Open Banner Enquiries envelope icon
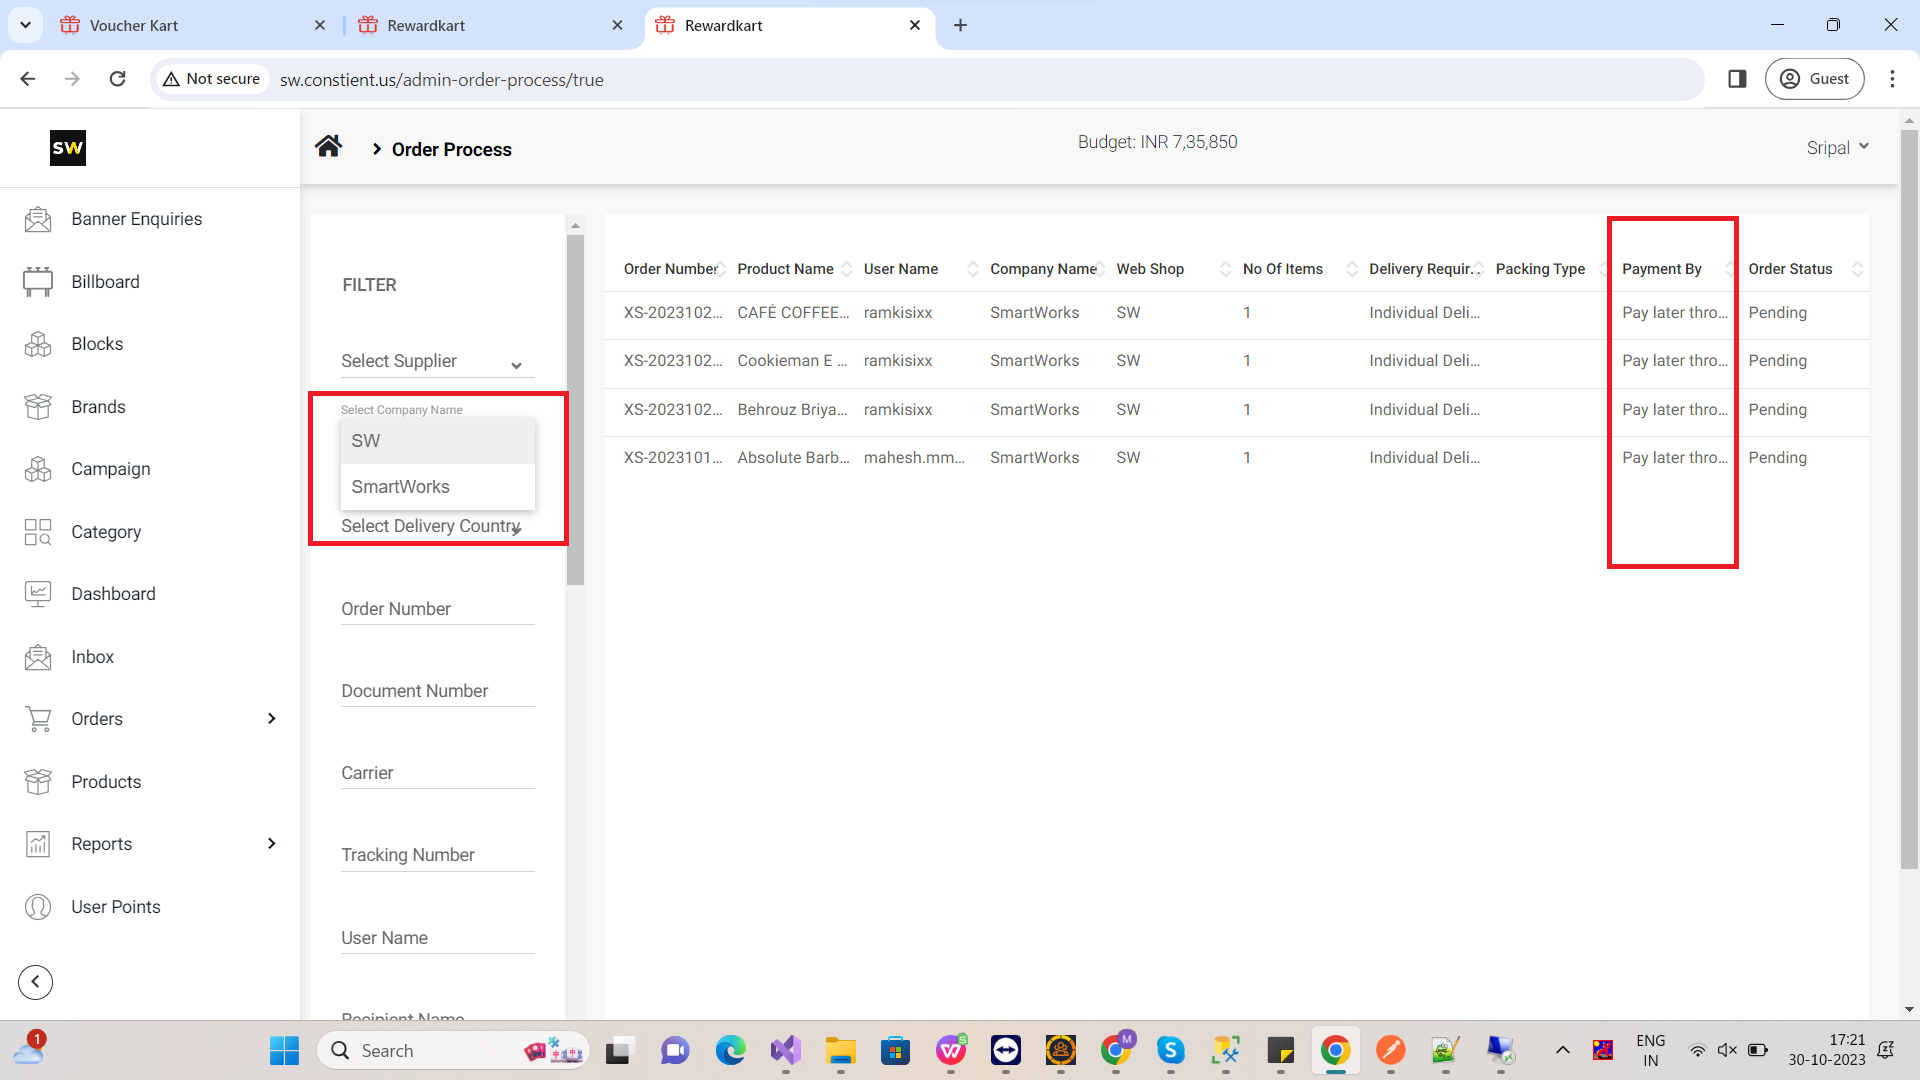The width and height of the screenshot is (1920, 1080). tap(38, 219)
